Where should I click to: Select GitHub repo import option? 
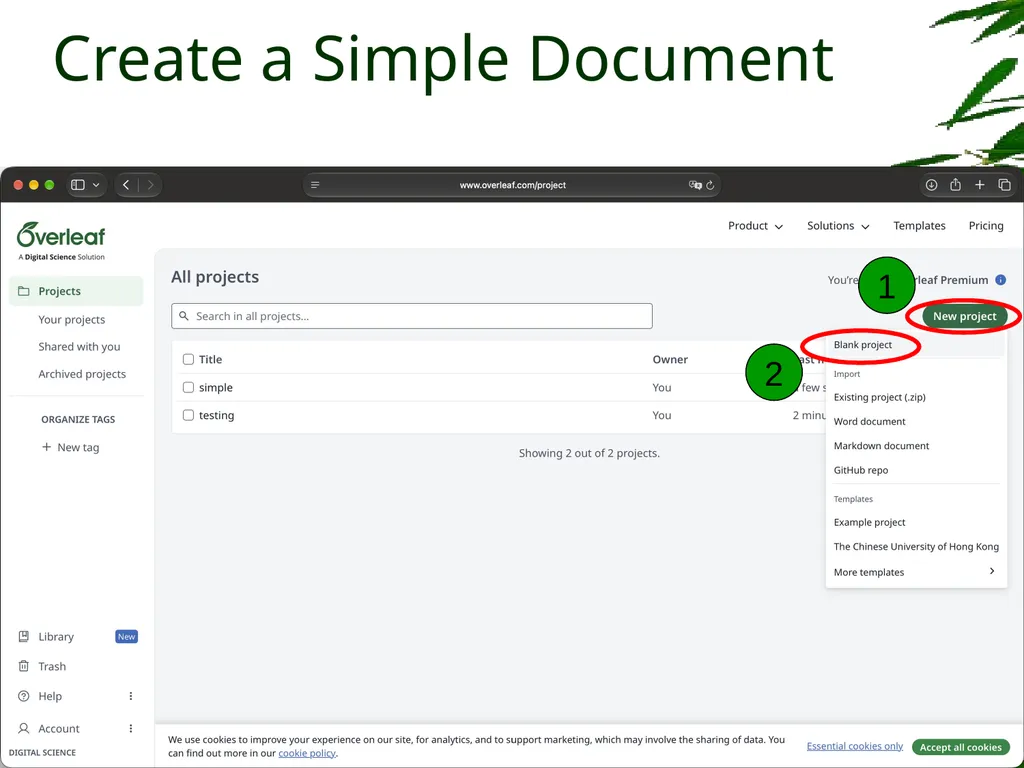(861, 470)
